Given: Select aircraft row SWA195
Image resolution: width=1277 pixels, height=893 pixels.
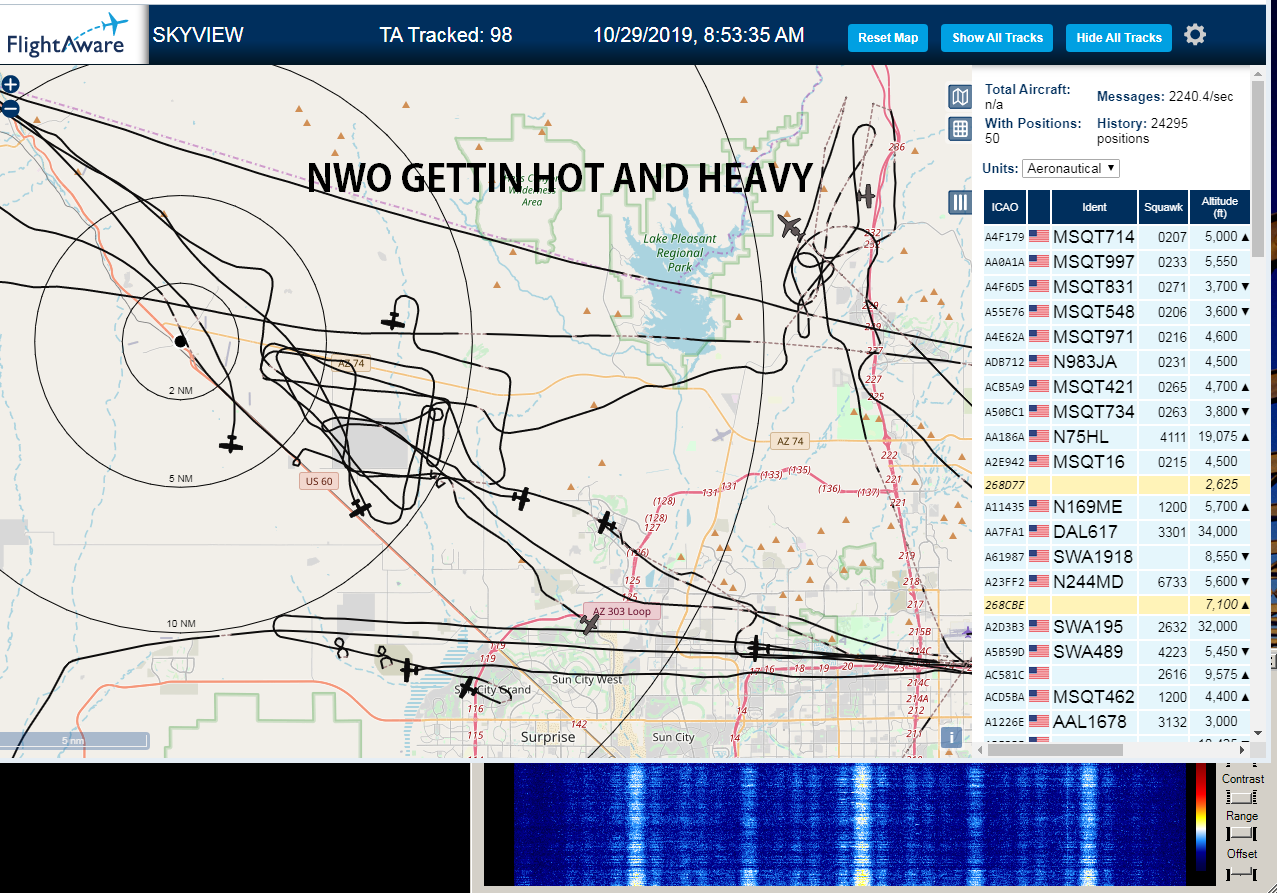Looking at the screenshot, I should click(1117, 627).
